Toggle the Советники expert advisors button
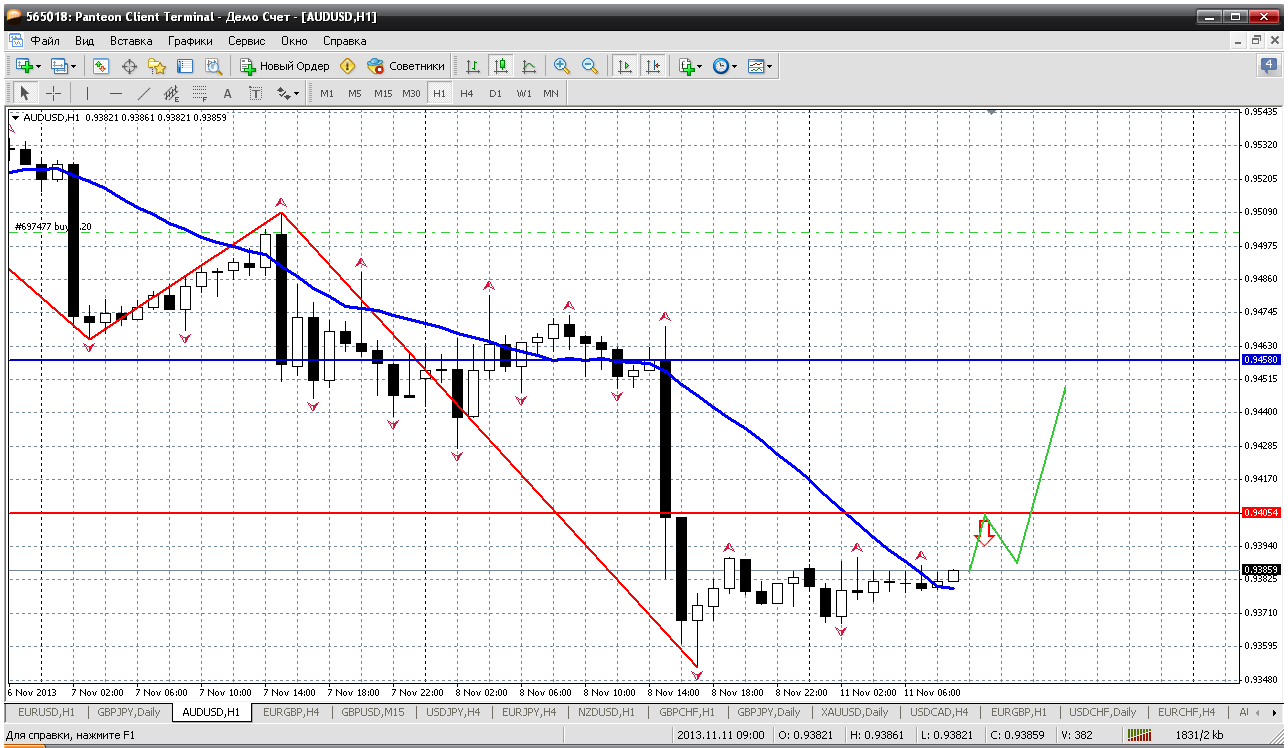 point(406,66)
